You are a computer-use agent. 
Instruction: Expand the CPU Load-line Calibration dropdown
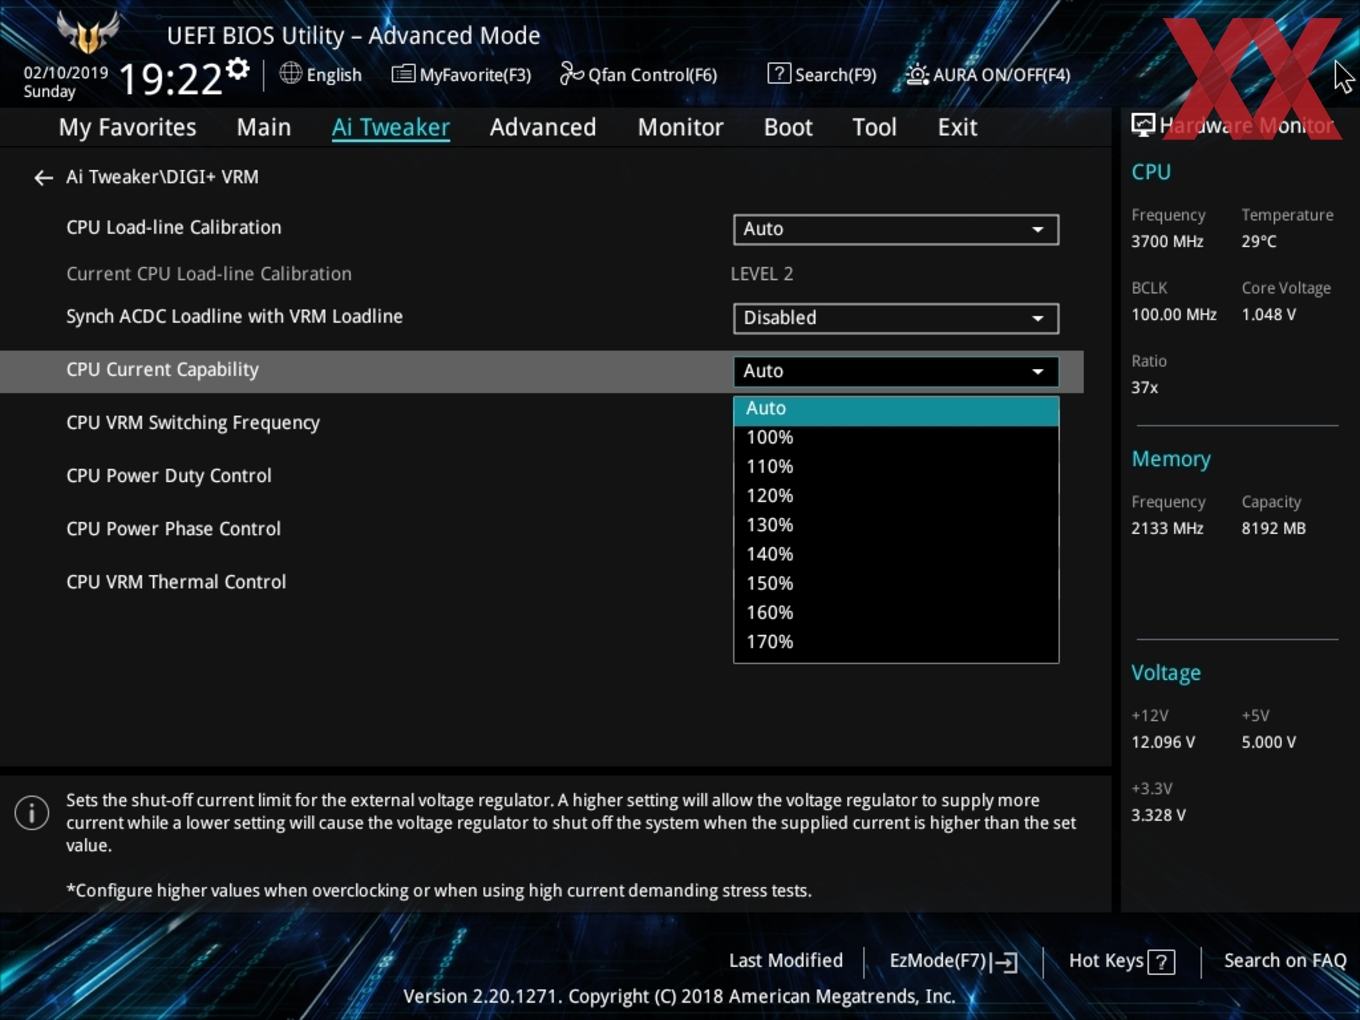[x=896, y=229]
